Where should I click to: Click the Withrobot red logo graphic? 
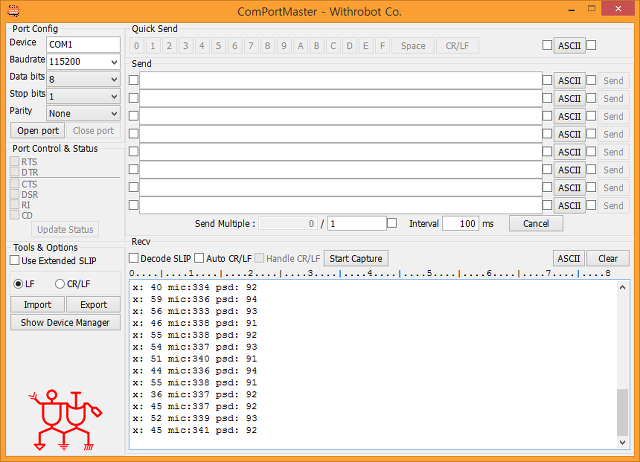click(x=65, y=420)
